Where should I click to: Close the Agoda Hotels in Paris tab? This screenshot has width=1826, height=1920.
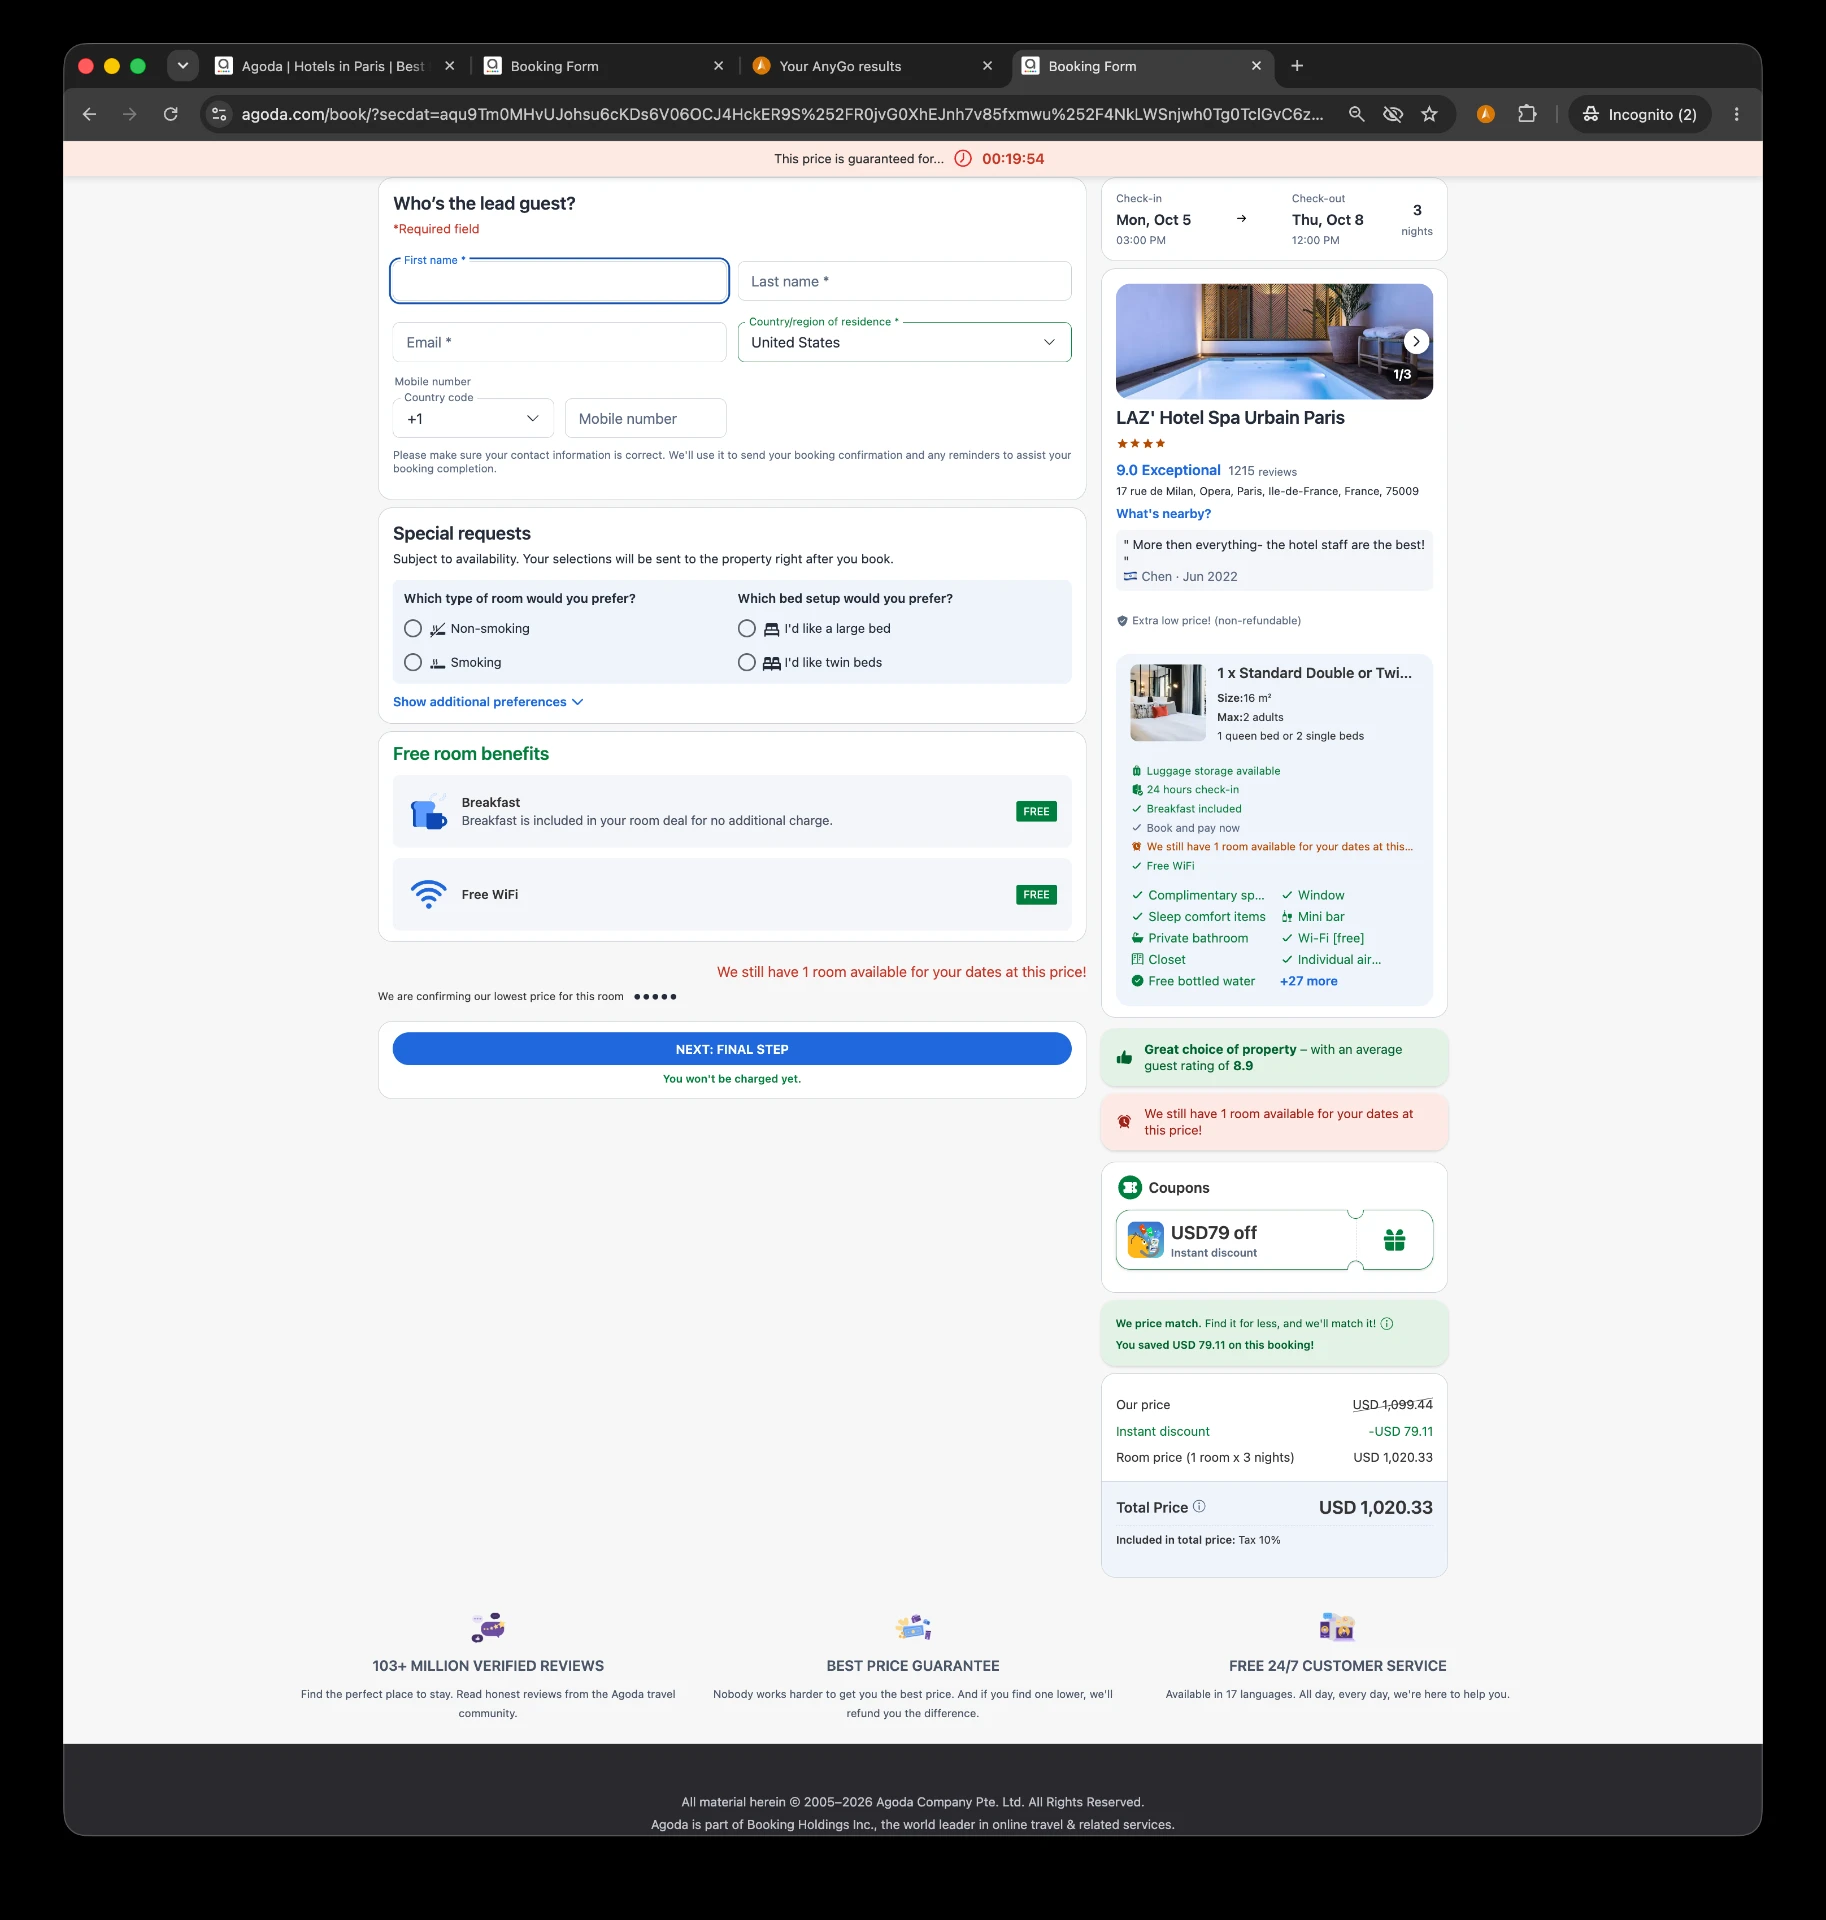click(449, 66)
